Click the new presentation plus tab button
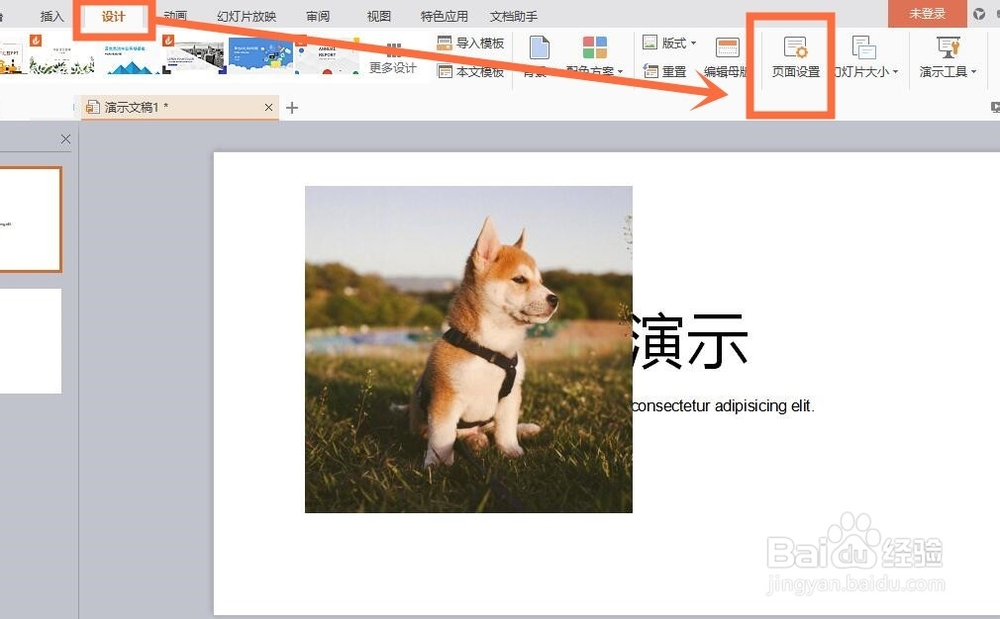Image resolution: width=1000 pixels, height=619 pixels. (291, 107)
